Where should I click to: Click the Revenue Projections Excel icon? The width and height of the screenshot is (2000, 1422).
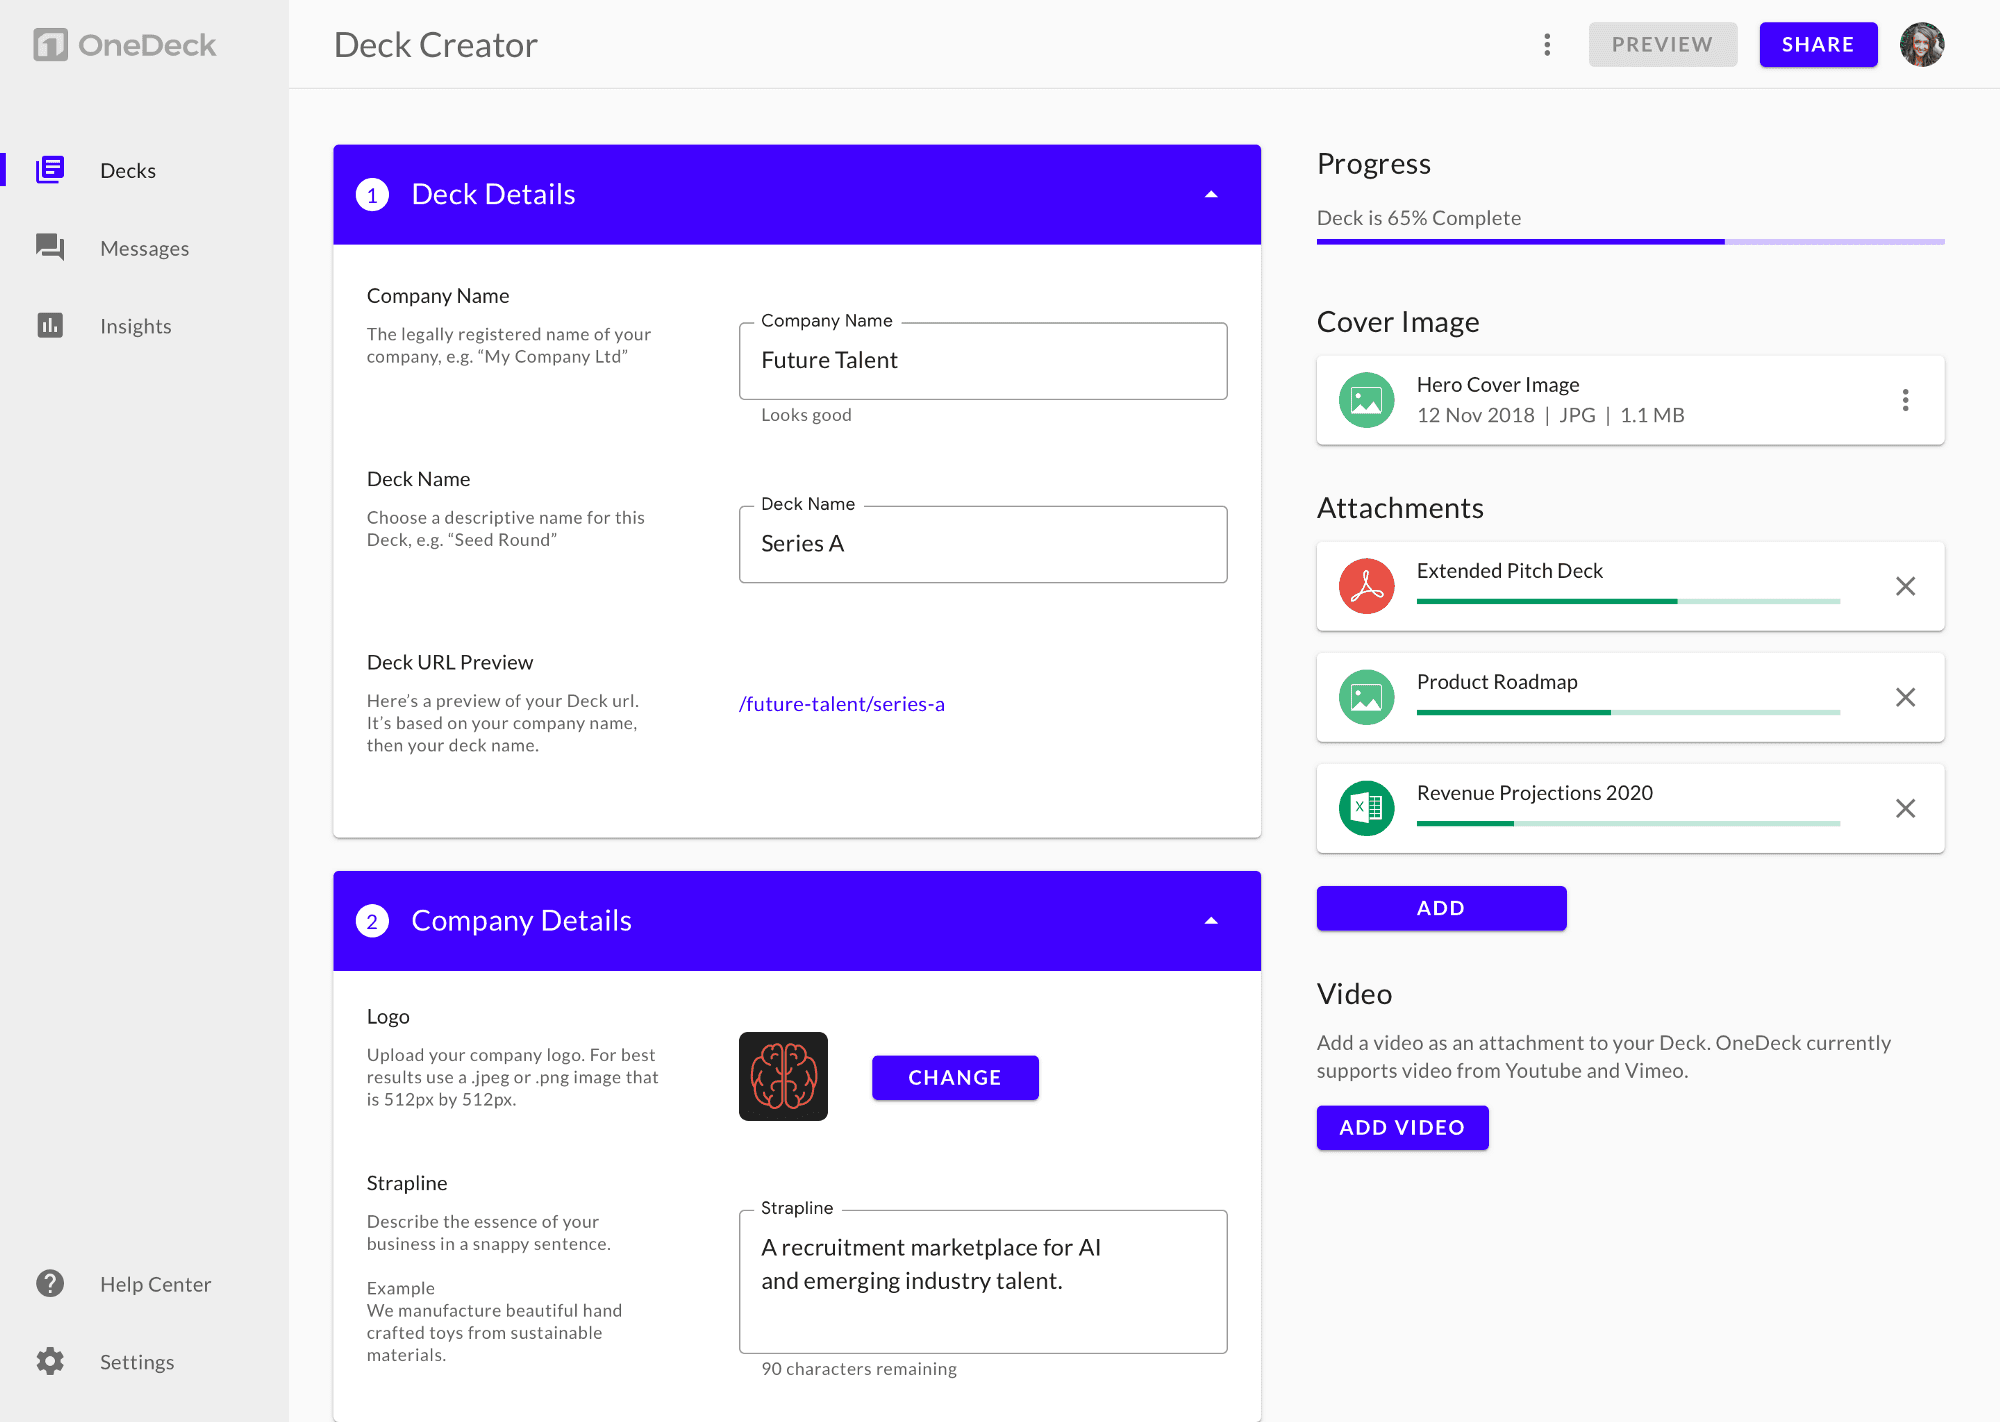click(1366, 808)
